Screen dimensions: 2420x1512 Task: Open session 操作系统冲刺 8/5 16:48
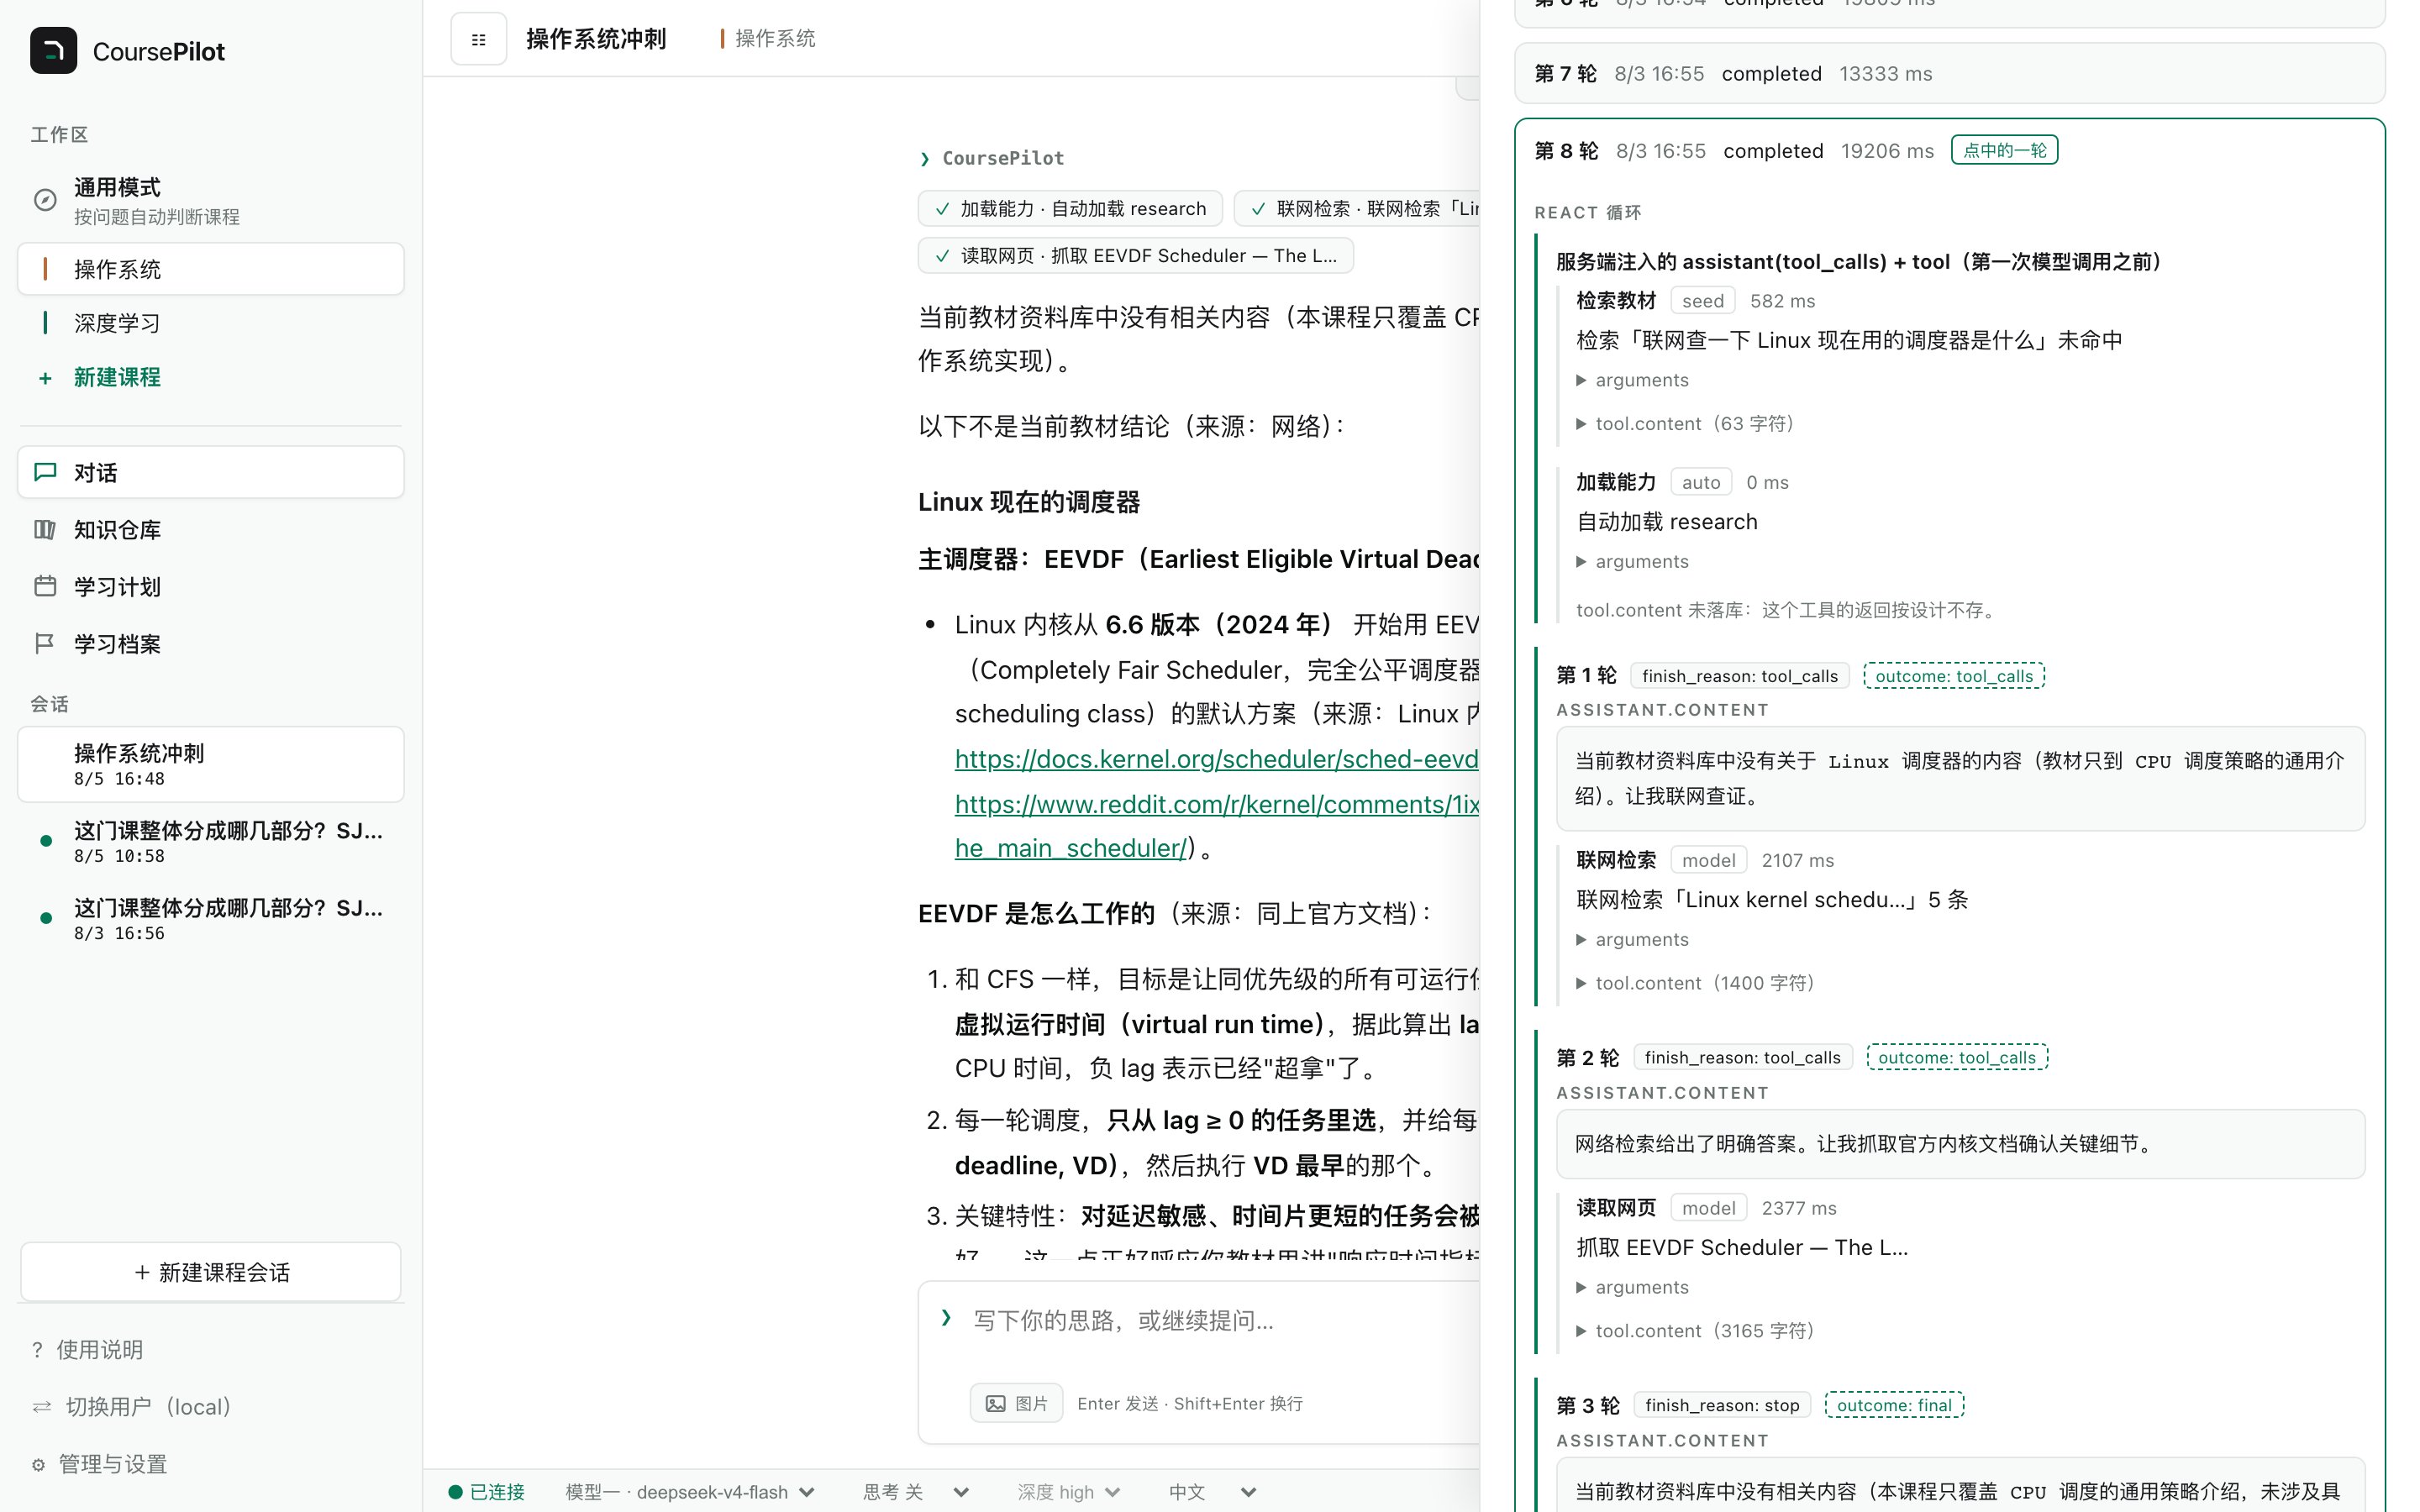(x=211, y=764)
